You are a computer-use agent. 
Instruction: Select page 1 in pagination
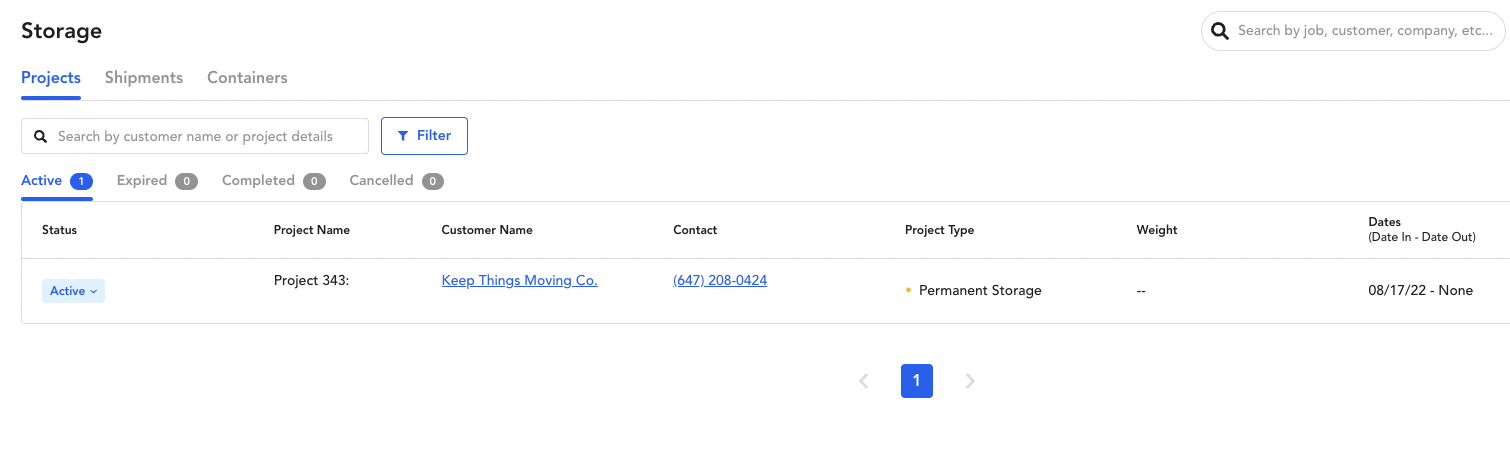coord(916,381)
